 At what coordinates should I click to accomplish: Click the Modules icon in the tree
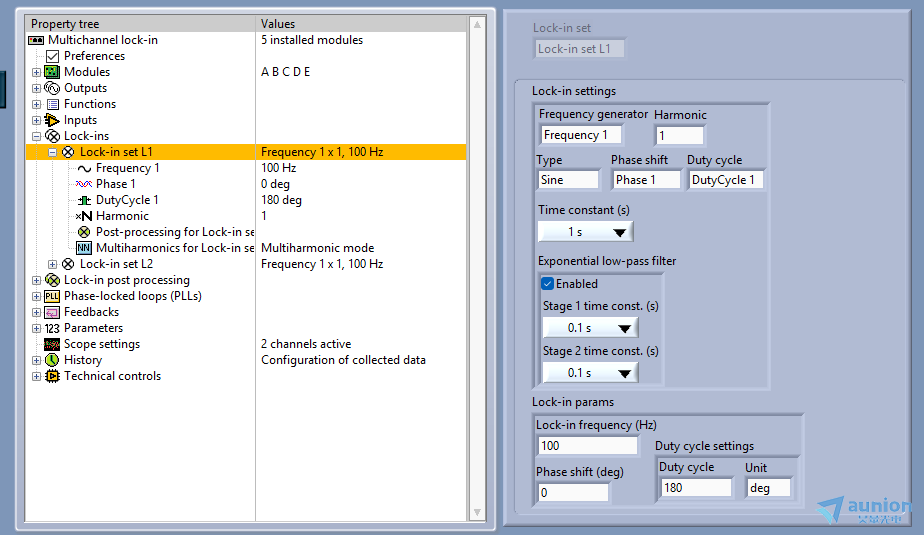[x=52, y=72]
